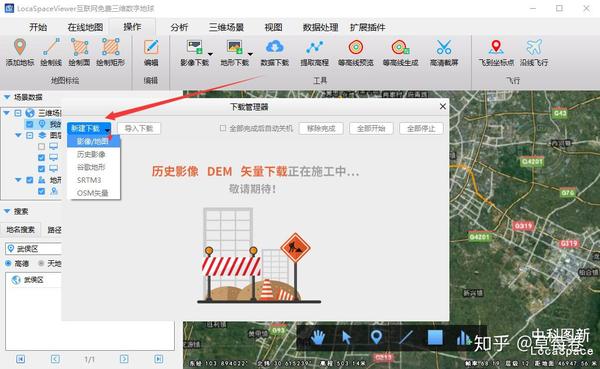Go to first search results page
600x369 pixels.
point(20,359)
